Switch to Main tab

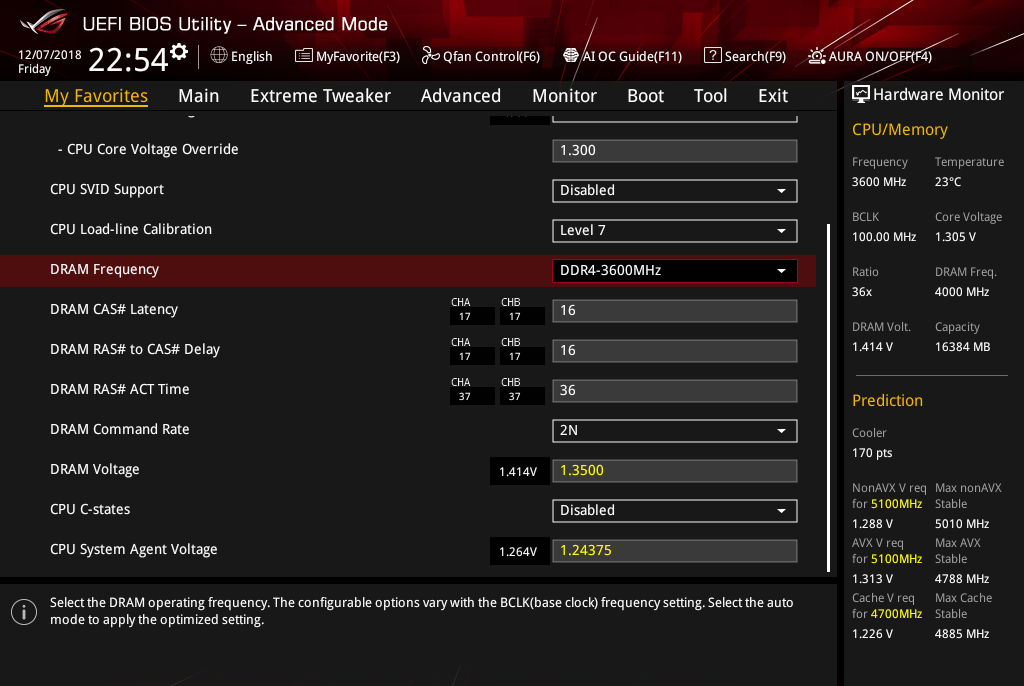(199, 96)
